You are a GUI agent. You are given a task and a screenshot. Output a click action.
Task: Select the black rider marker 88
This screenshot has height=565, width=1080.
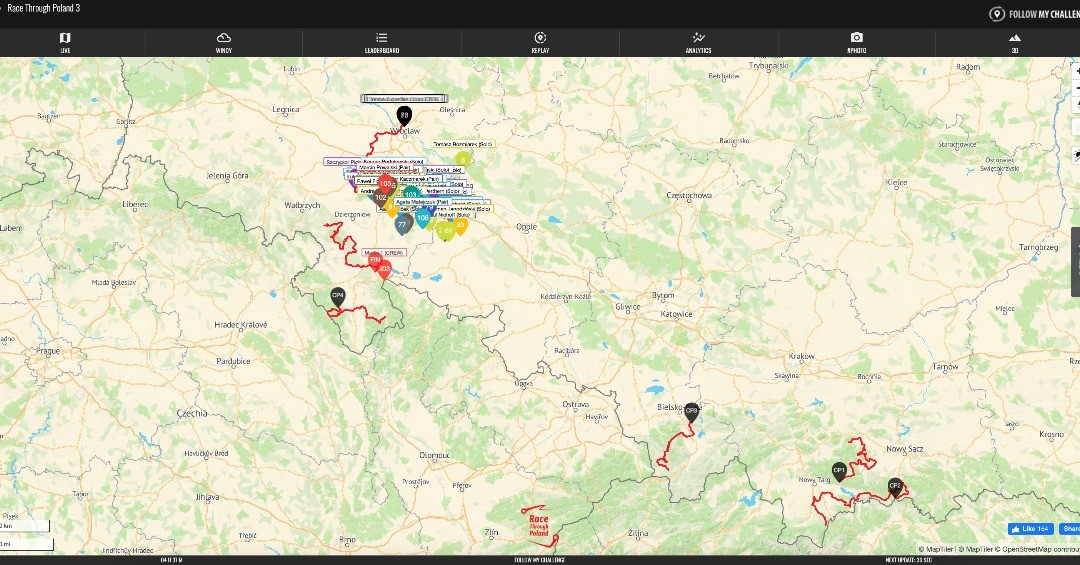pos(404,116)
